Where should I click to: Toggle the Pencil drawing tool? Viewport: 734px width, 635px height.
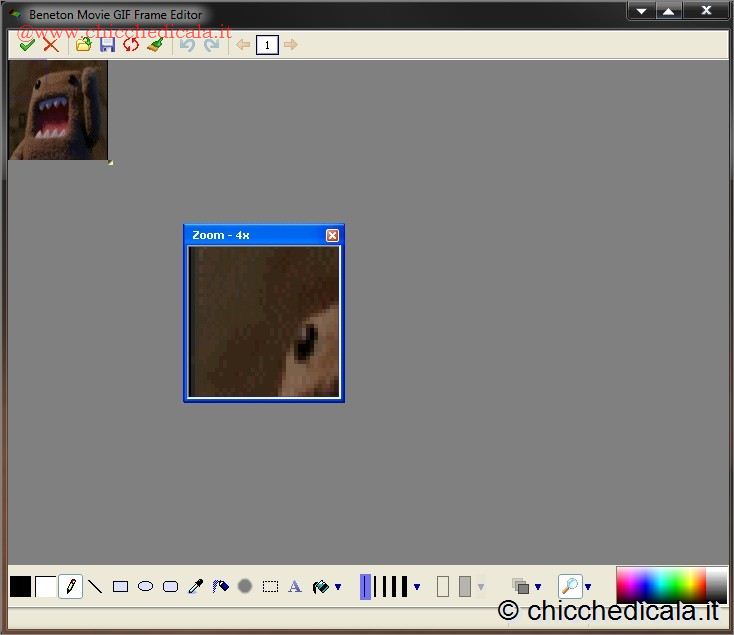coord(70,587)
